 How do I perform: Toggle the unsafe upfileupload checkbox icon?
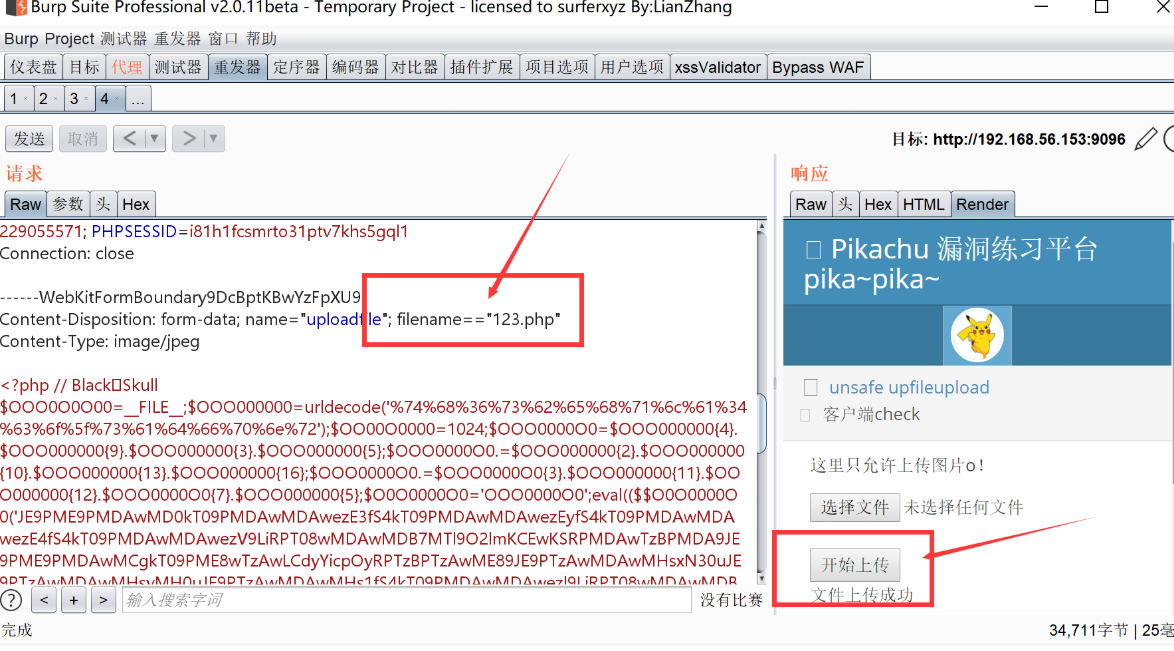(x=810, y=387)
